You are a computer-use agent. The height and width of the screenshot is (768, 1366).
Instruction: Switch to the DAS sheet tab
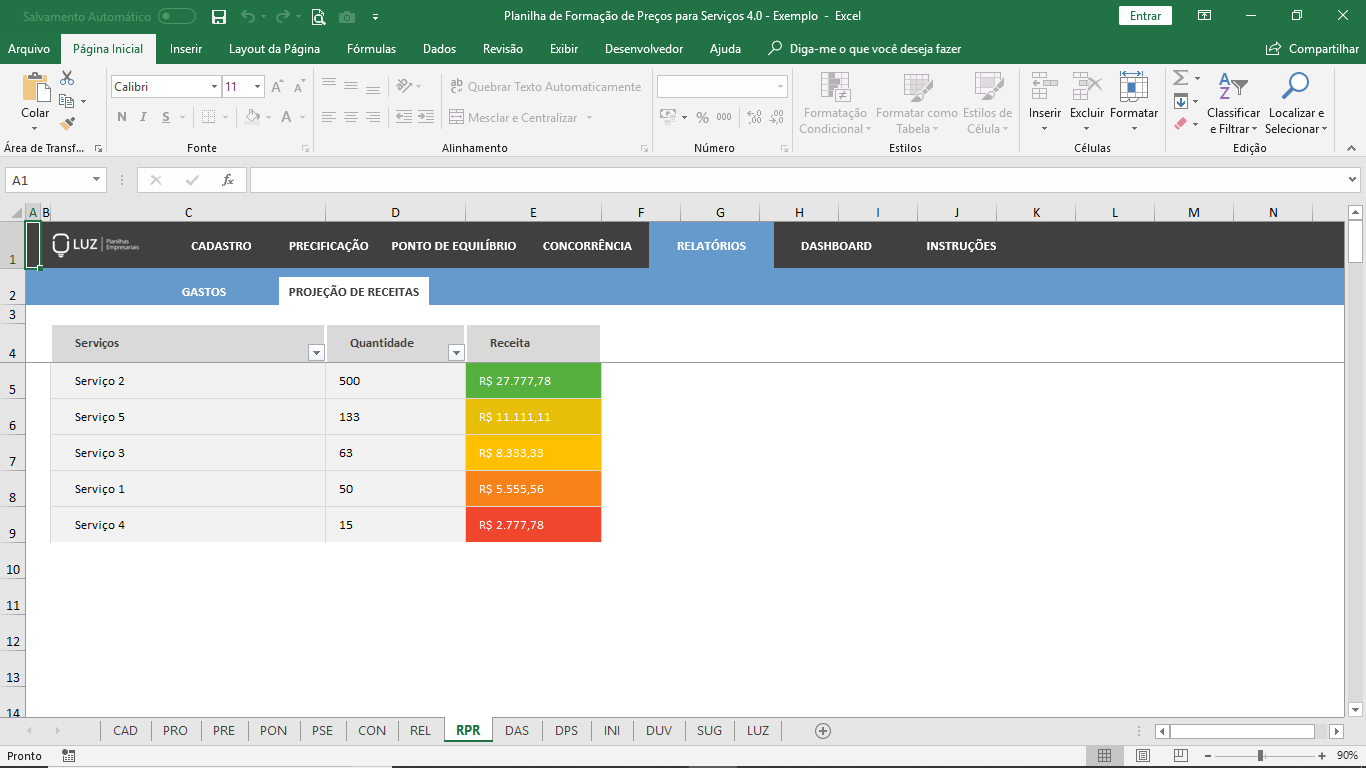(x=517, y=731)
